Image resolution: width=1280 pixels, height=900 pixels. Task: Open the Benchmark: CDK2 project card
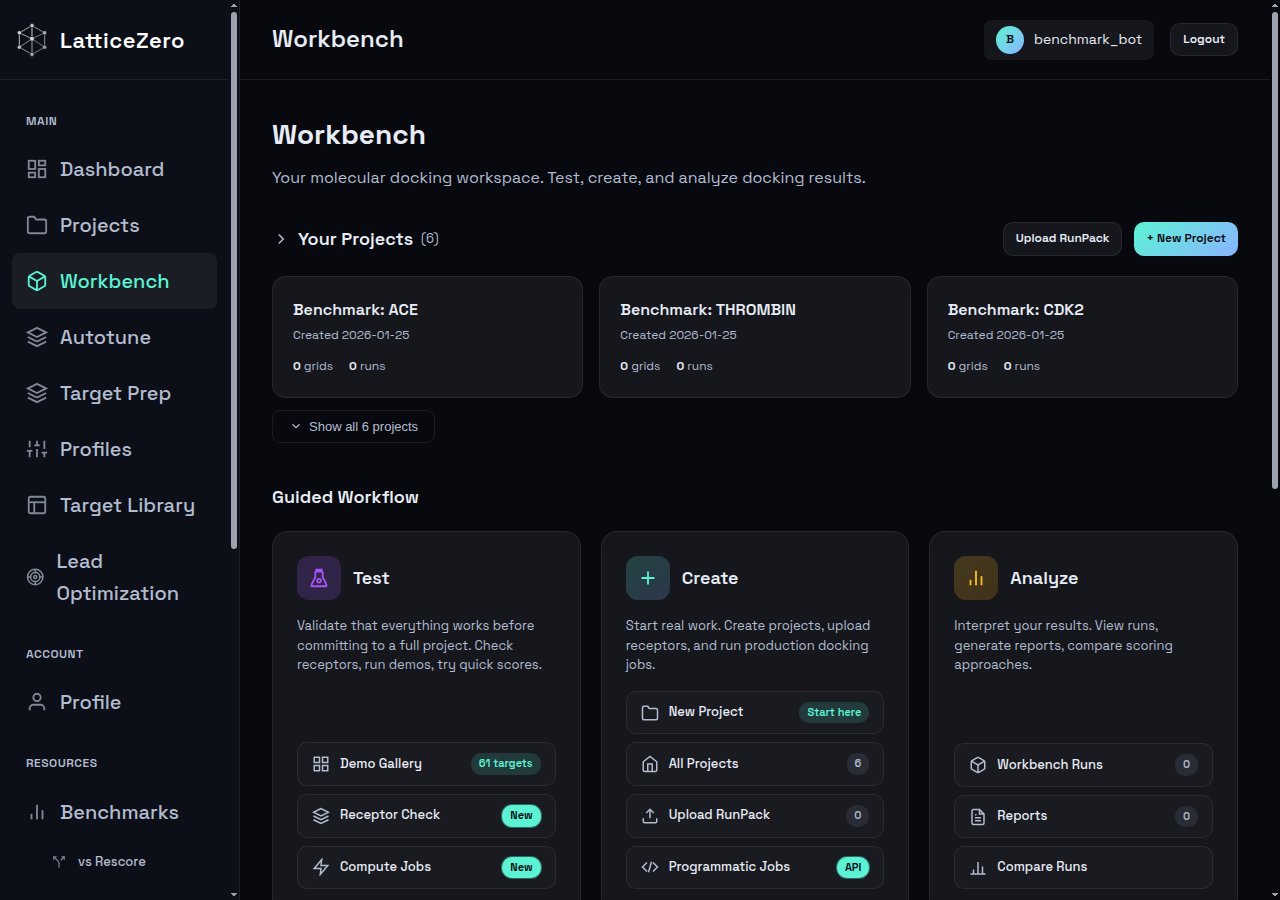coord(1082,337)
